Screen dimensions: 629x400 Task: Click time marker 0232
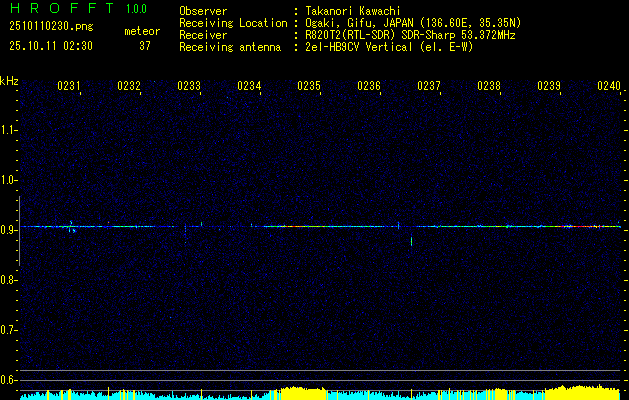pos(129,86)
